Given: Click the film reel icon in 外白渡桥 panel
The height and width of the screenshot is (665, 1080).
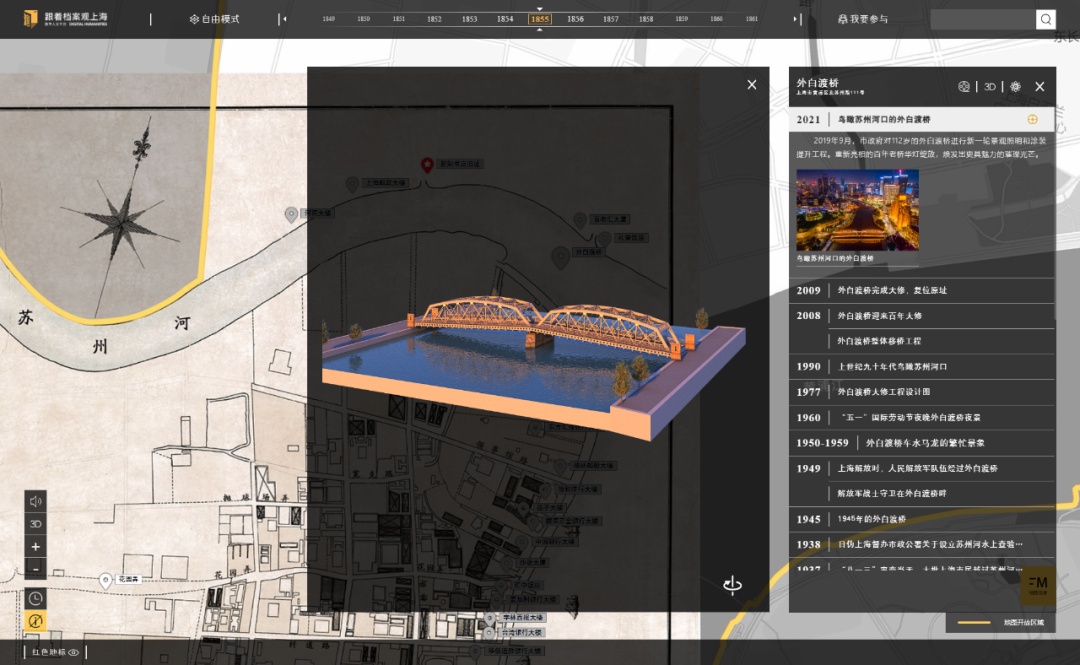Looking at the screenshot, I should [x=964, y=87].
